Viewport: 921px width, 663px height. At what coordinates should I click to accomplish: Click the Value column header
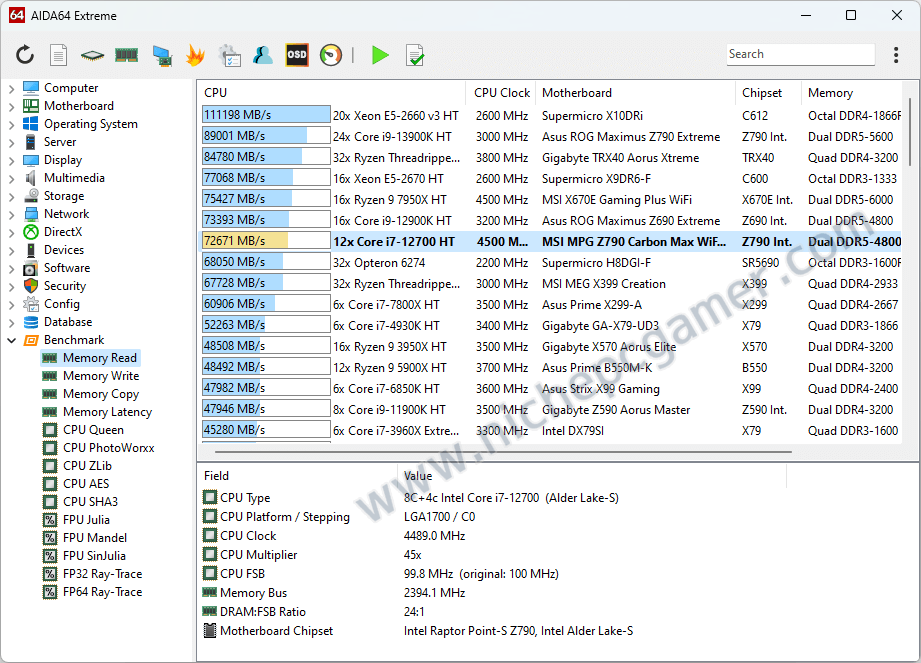(x=592, y=476)
